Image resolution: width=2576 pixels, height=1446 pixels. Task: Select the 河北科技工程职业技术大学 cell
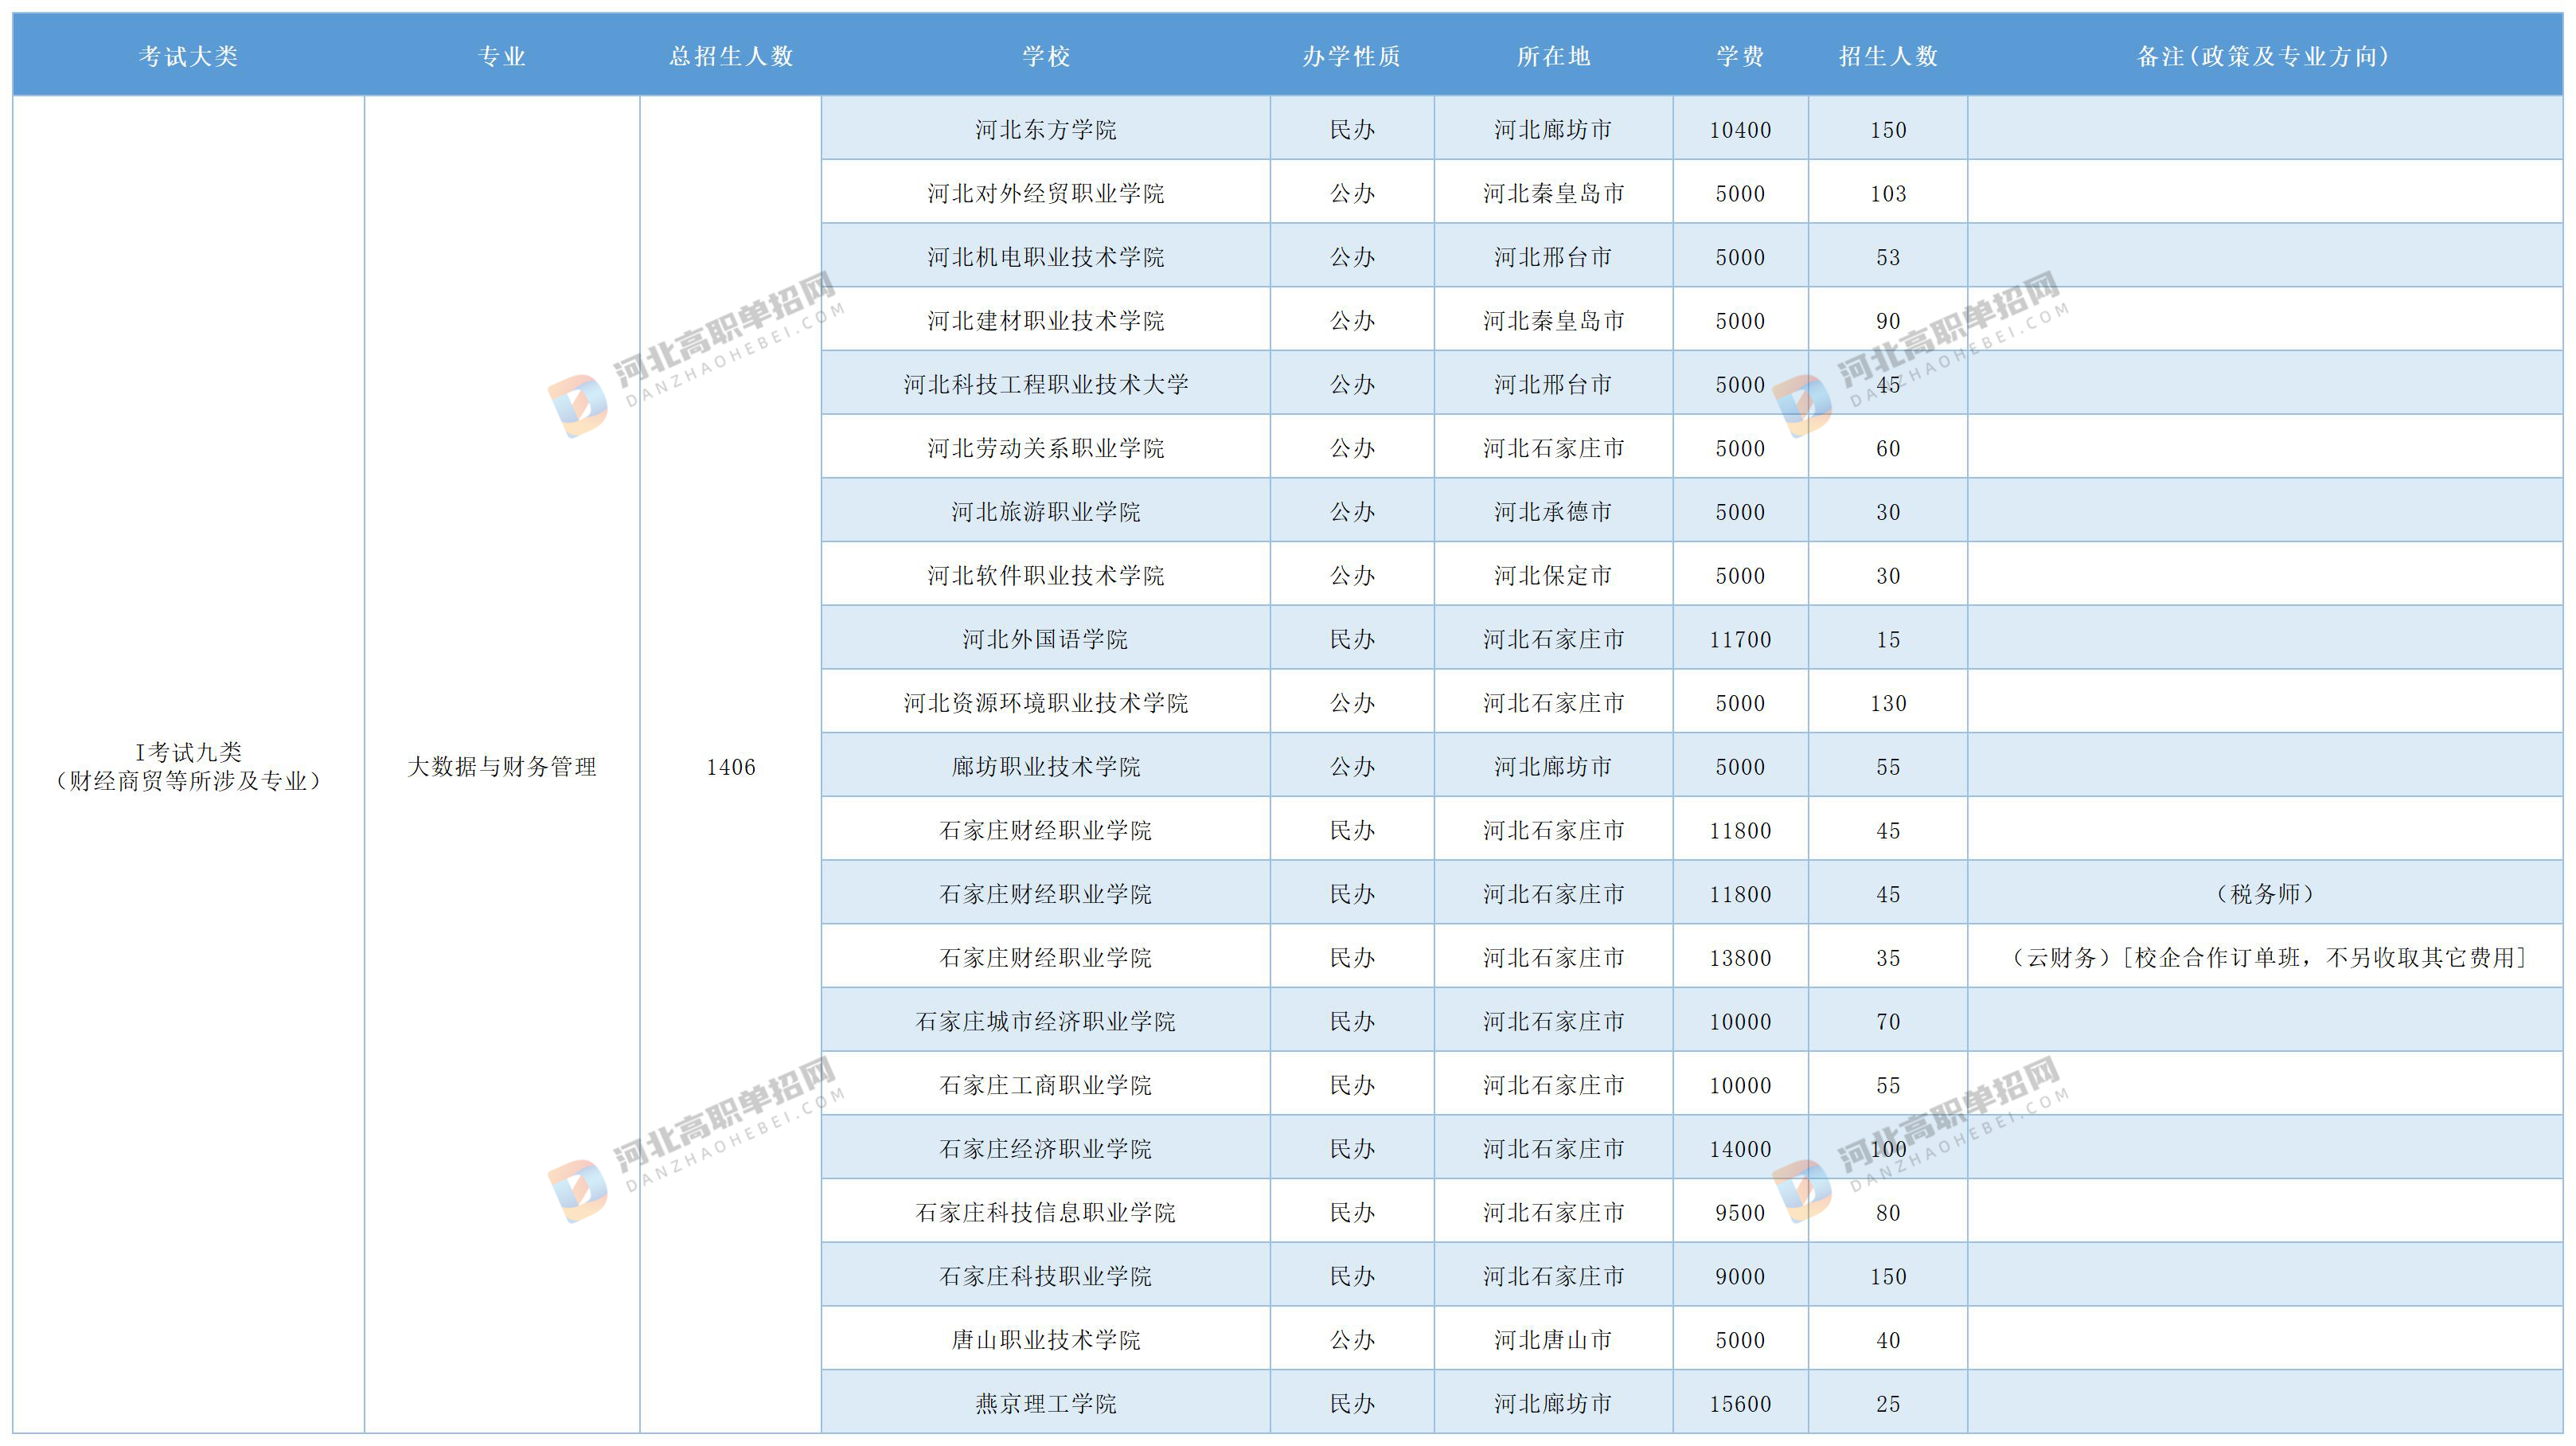pyautogui.click(x=1046, y=384)
